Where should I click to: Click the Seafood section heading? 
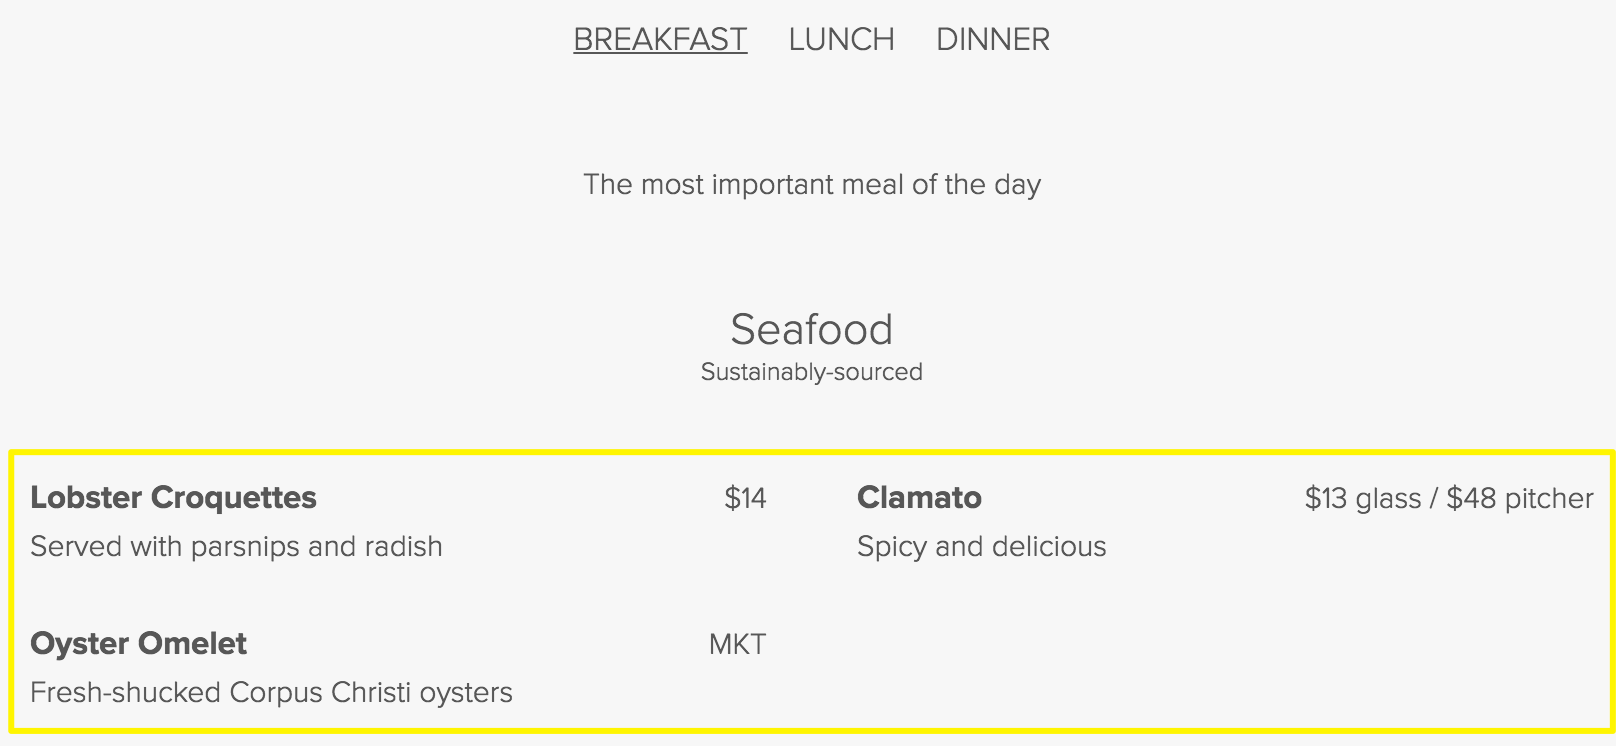(x=811, y=329)
